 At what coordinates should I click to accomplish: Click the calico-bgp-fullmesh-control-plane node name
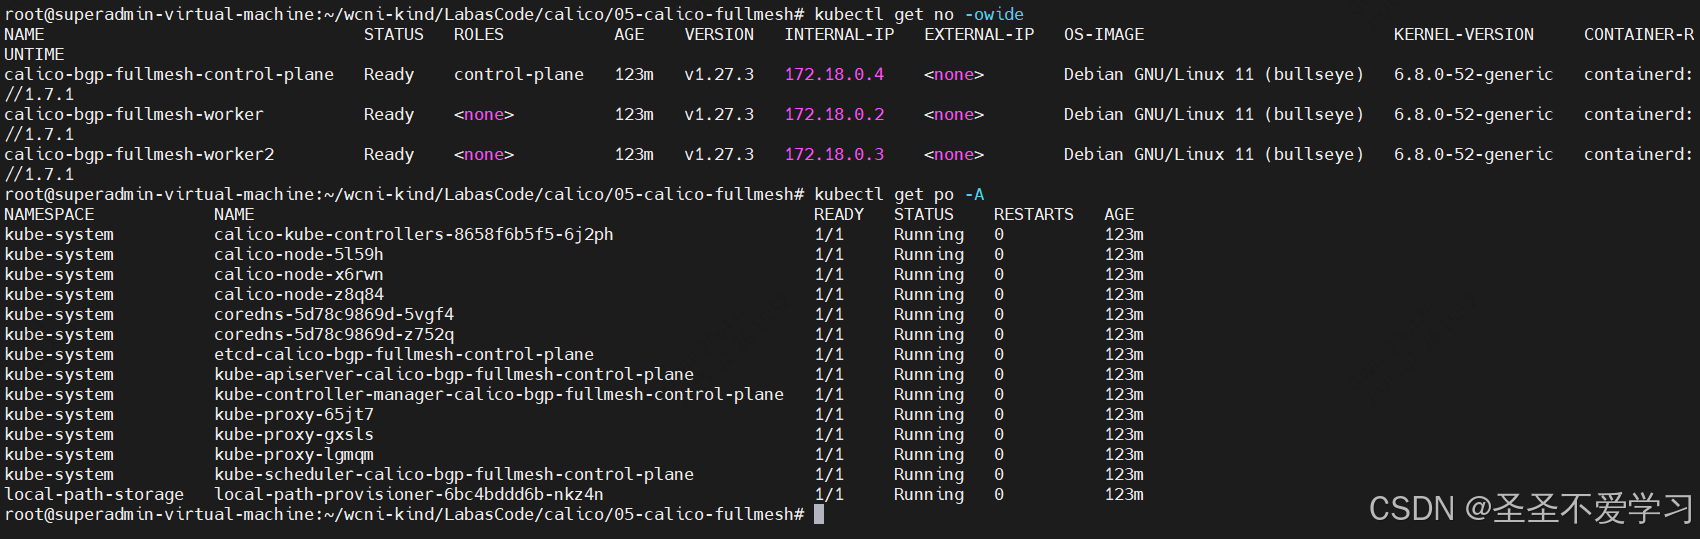(x=169, y=75)
